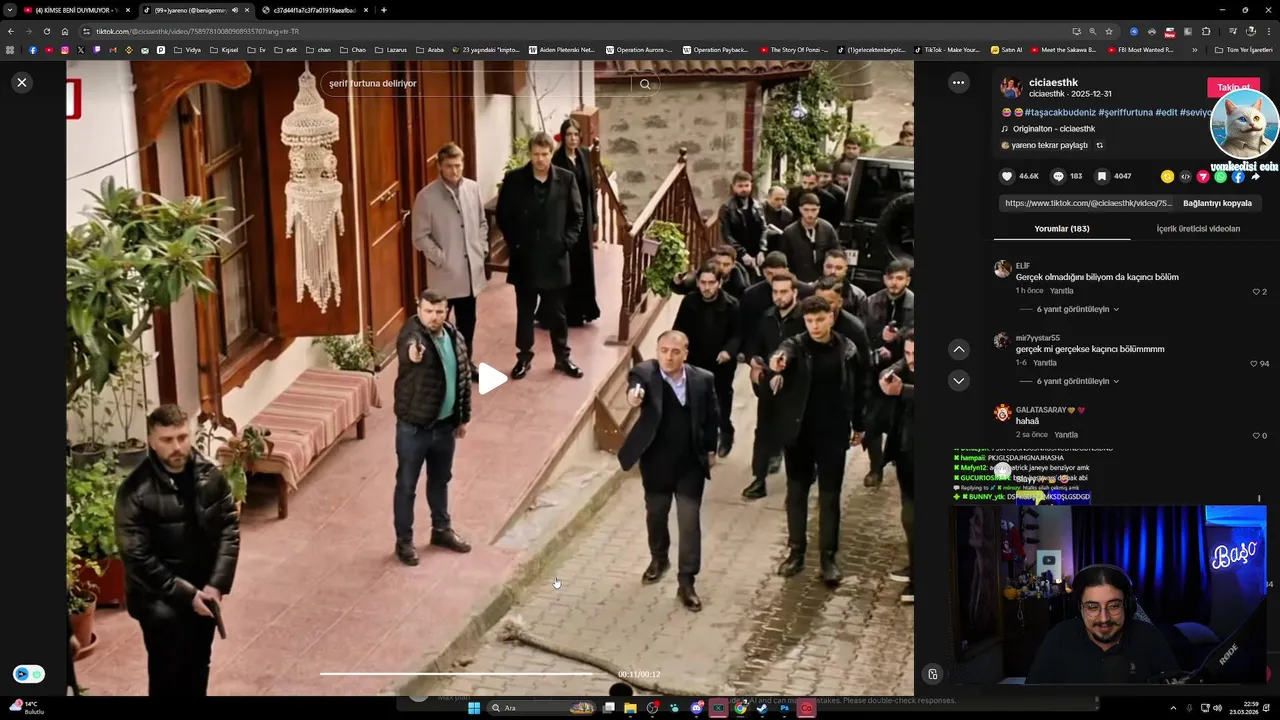This screenshot has width=1280, height=720.
Task: Like ELİF's comment heart
Action: pos(1256,292)
